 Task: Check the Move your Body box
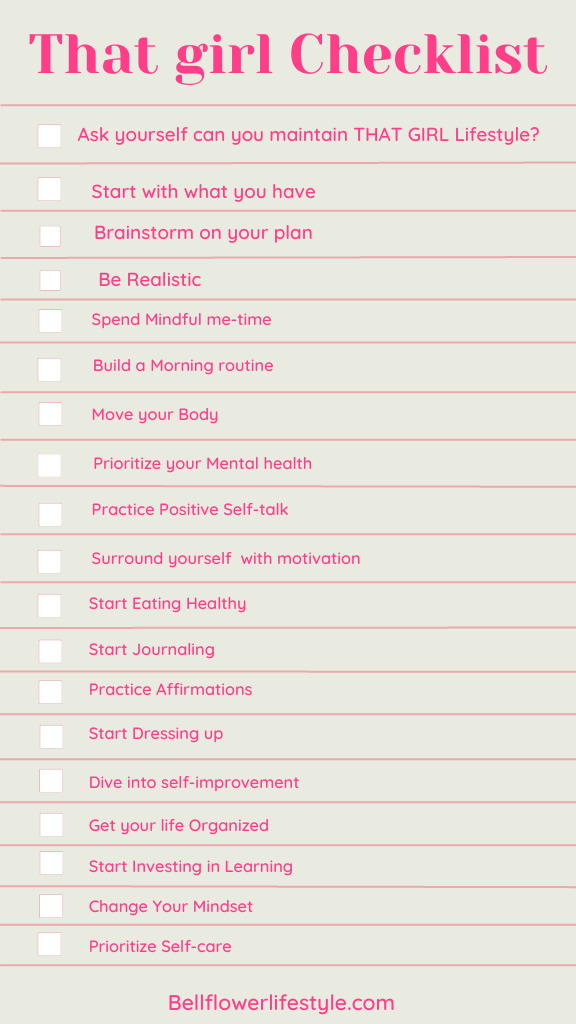click(x=50, y=414)
